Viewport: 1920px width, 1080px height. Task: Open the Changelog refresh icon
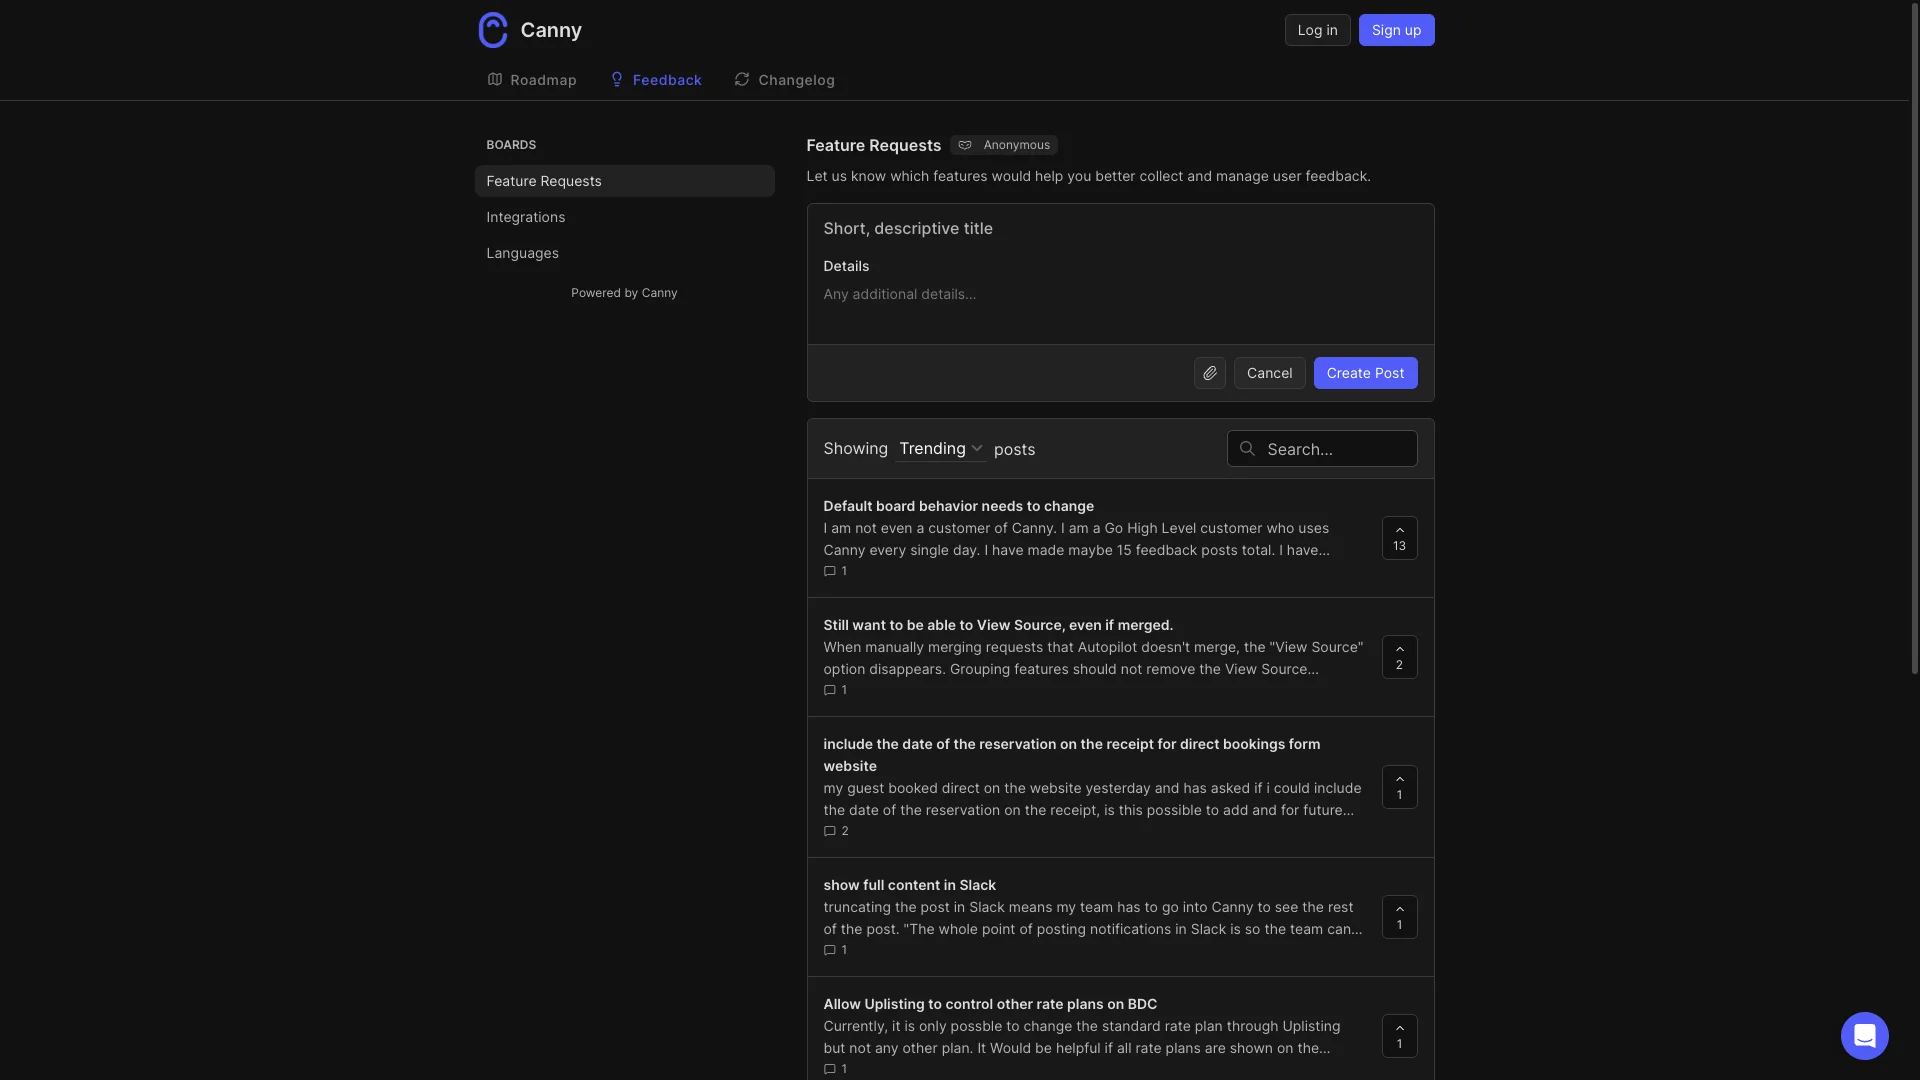point(741,79)
